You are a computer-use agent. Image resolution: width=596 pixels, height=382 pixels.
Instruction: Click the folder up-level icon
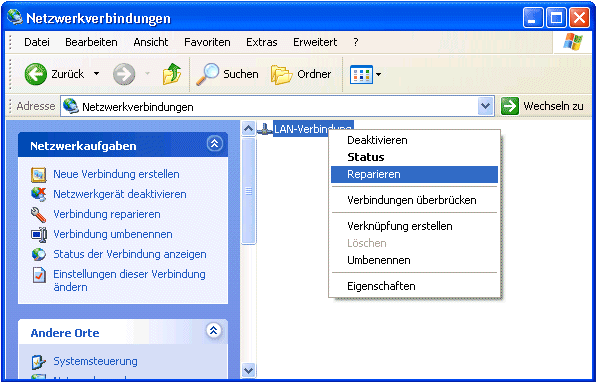click(x=172, y=74)
